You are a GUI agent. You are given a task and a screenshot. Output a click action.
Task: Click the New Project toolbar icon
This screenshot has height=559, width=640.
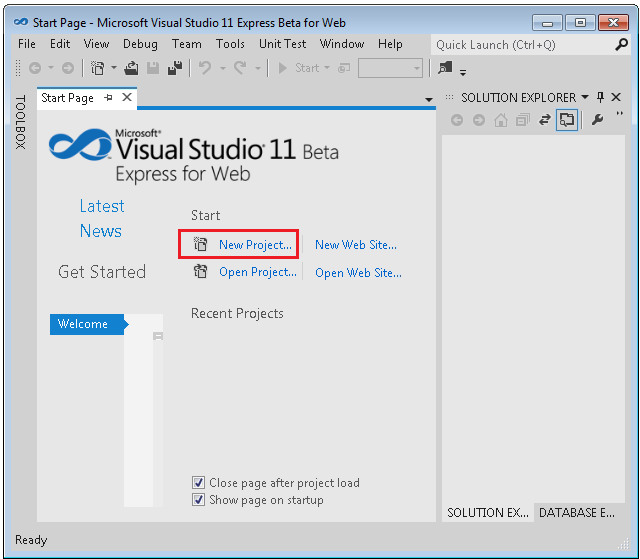98,68
